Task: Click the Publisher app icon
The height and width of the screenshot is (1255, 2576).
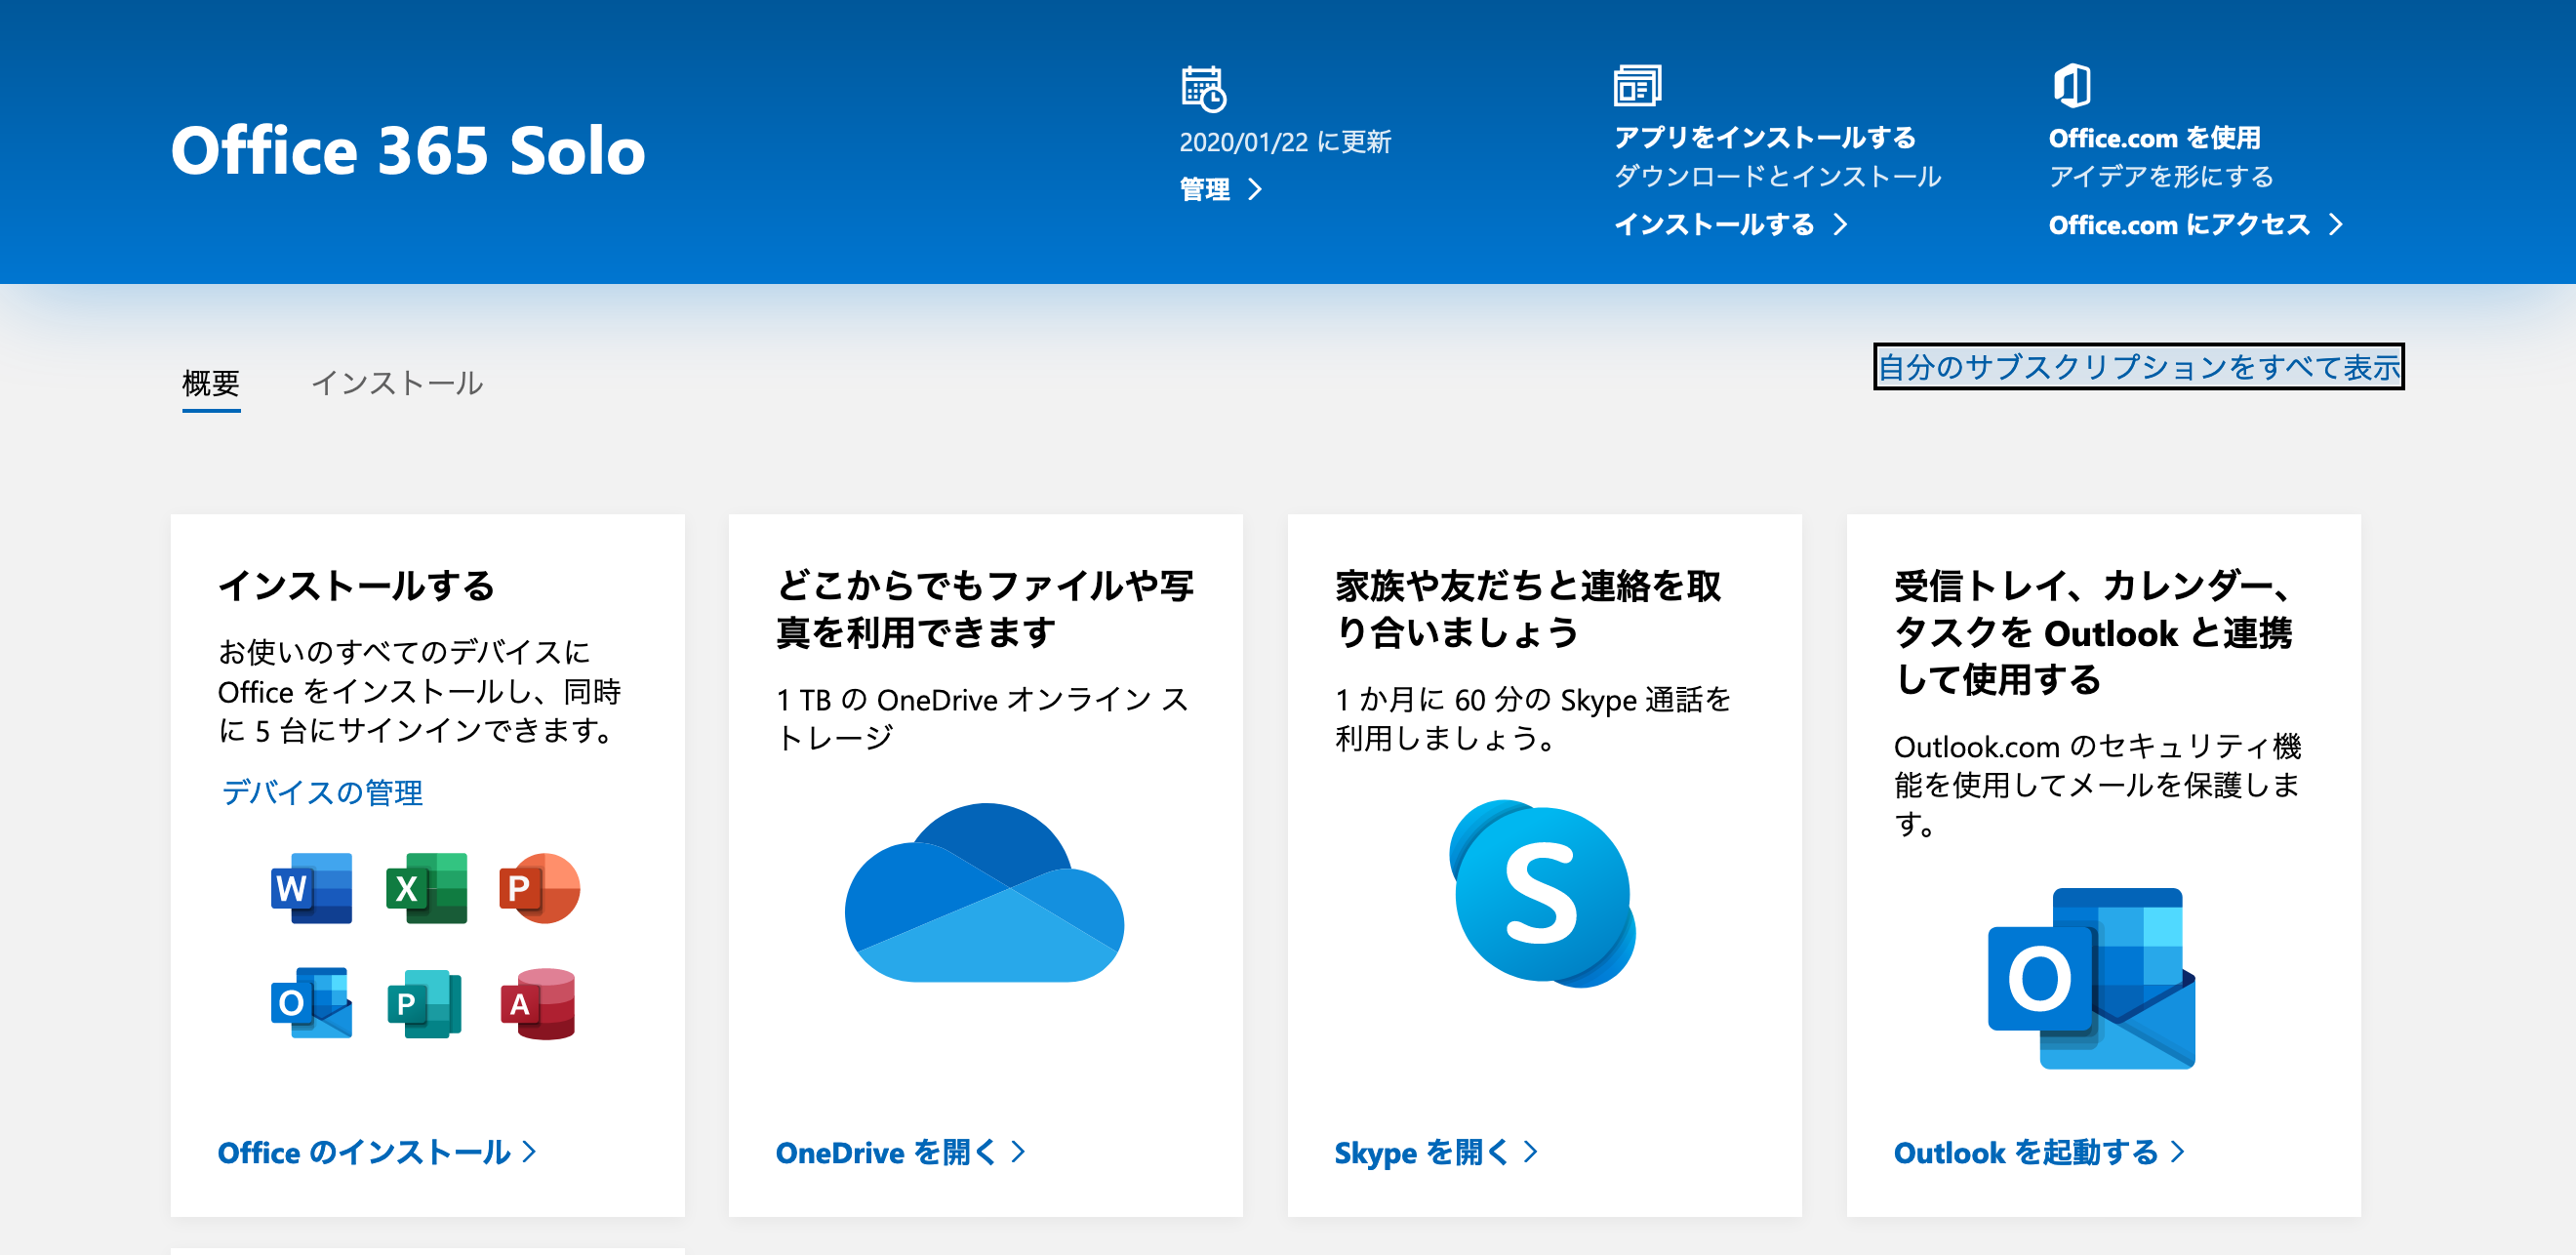Action: pyautogui.click(x=425, y=1003)
